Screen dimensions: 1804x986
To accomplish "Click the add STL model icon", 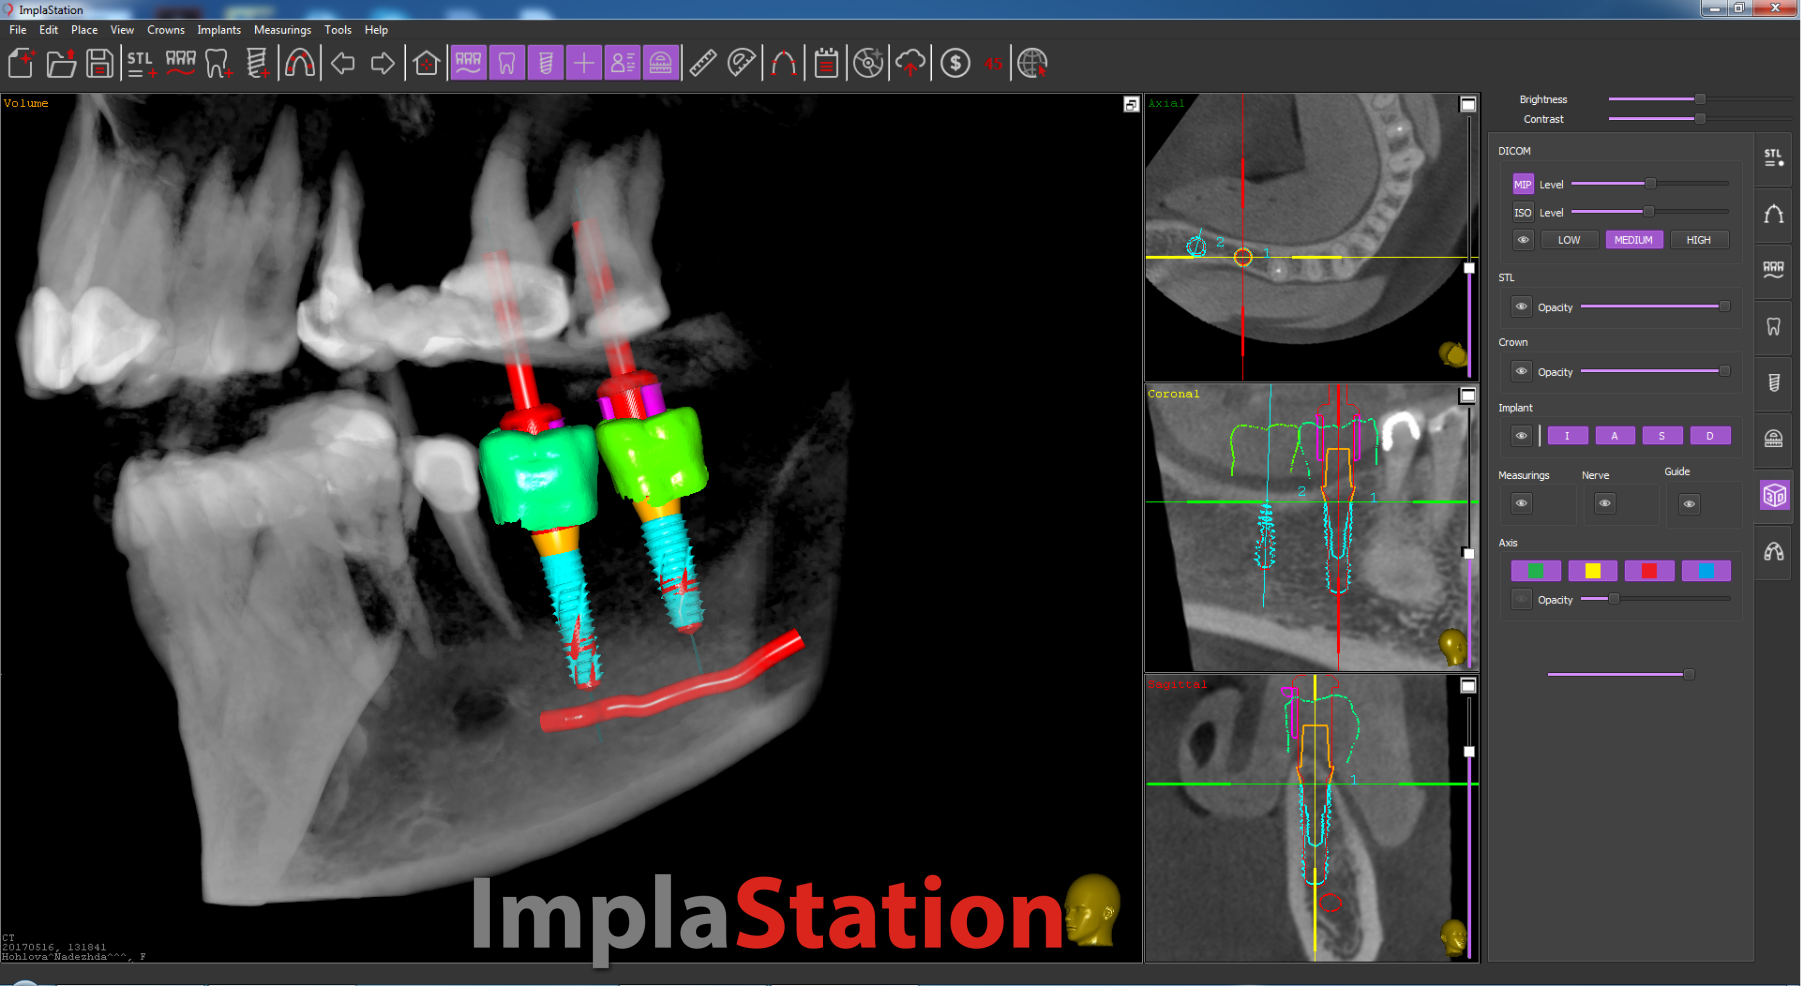I will tap(141, 63).
